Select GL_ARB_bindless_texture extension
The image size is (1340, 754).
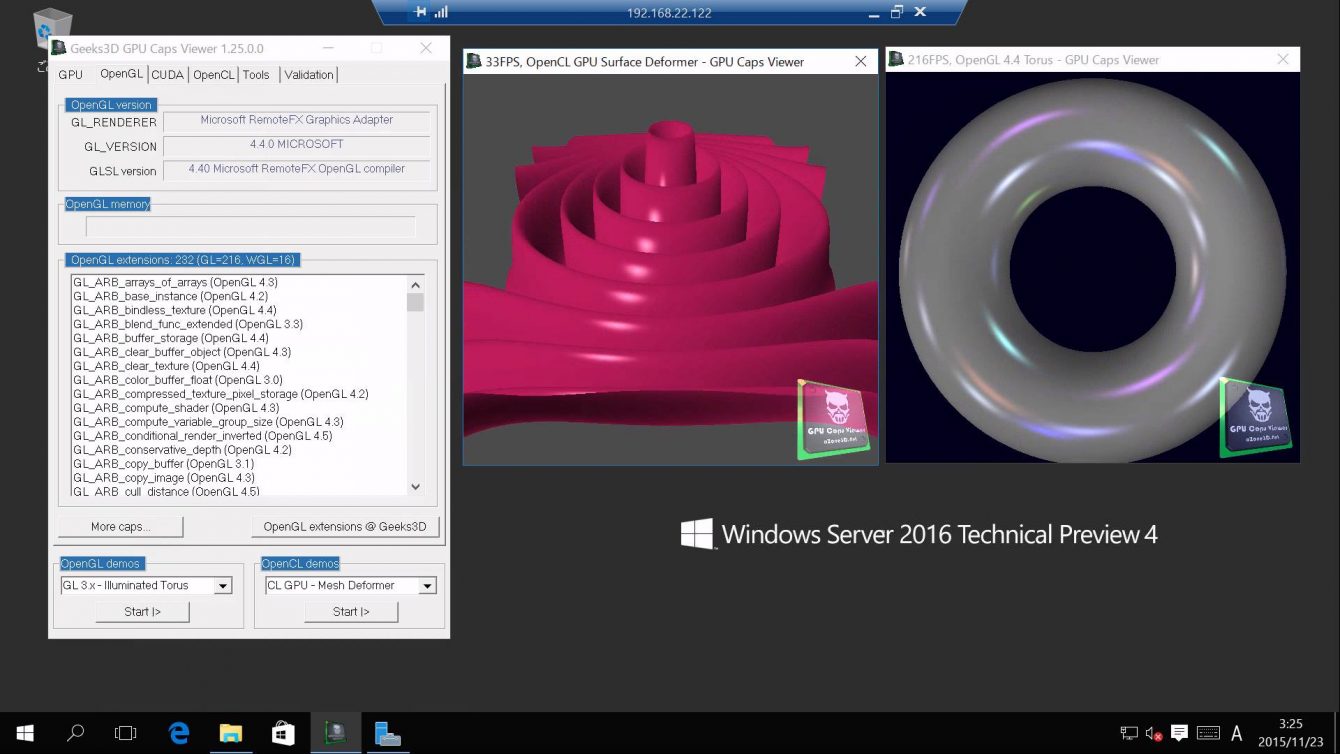coord(174,311)
